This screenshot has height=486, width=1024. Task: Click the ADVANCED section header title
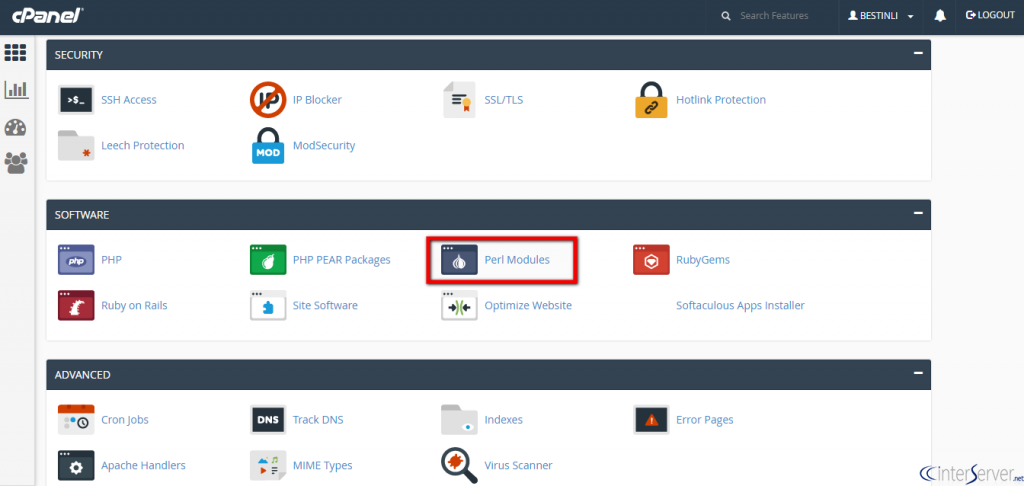[x=82, y=375]
